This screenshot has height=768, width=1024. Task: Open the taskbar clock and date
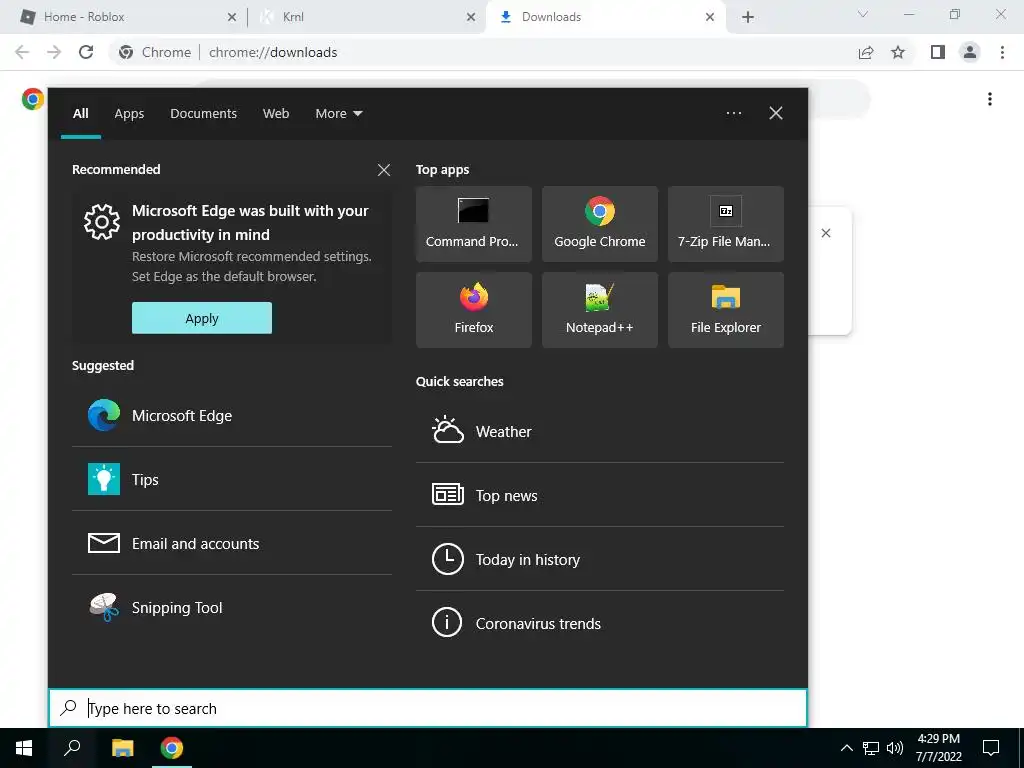coord(938,748)
